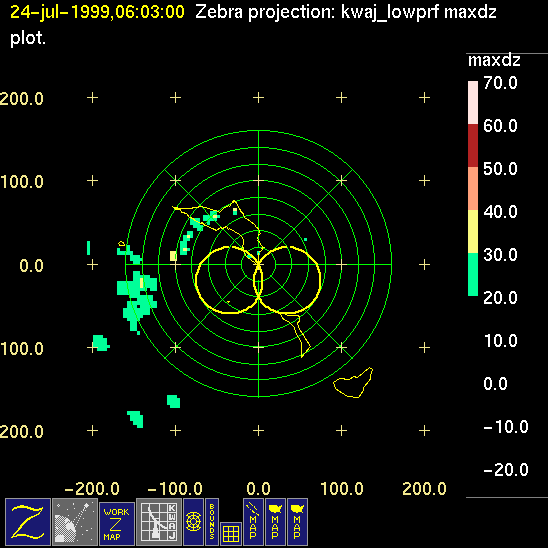The image size is (548, 548).
Task: Select the first US-outline MAP icon
Action: tap(275, 522)
